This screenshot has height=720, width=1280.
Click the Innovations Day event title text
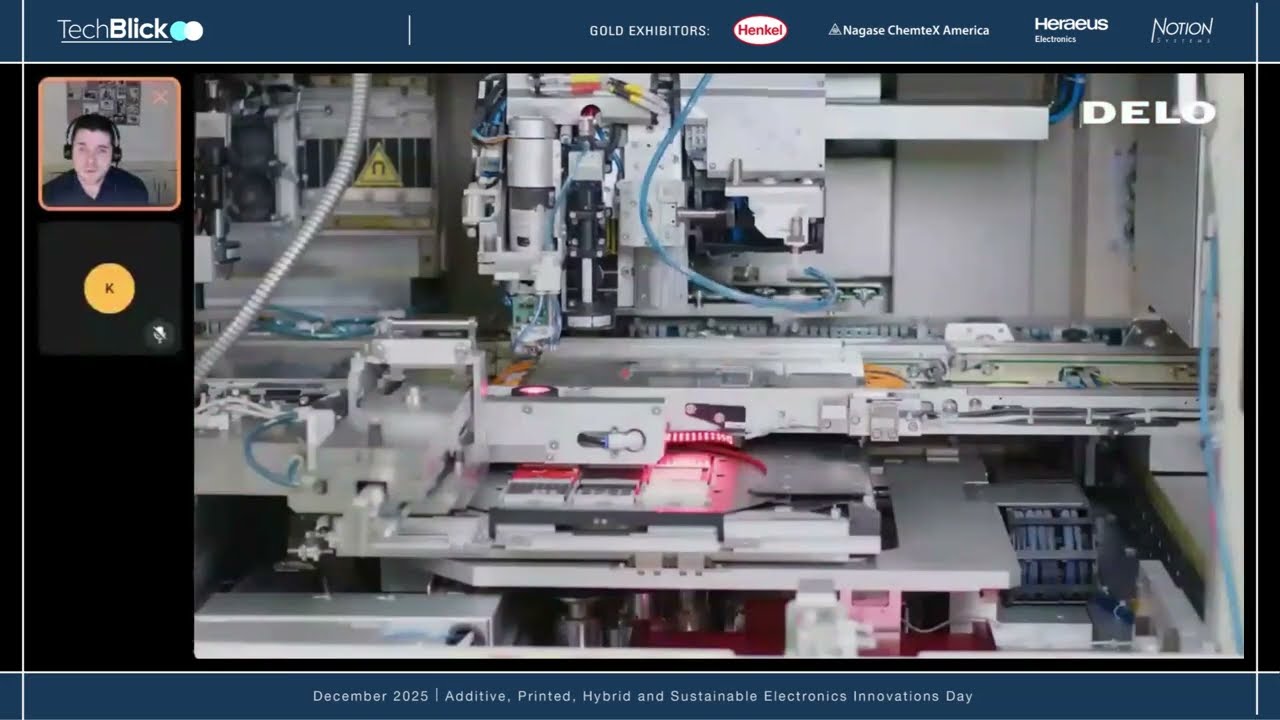point(709,696)
